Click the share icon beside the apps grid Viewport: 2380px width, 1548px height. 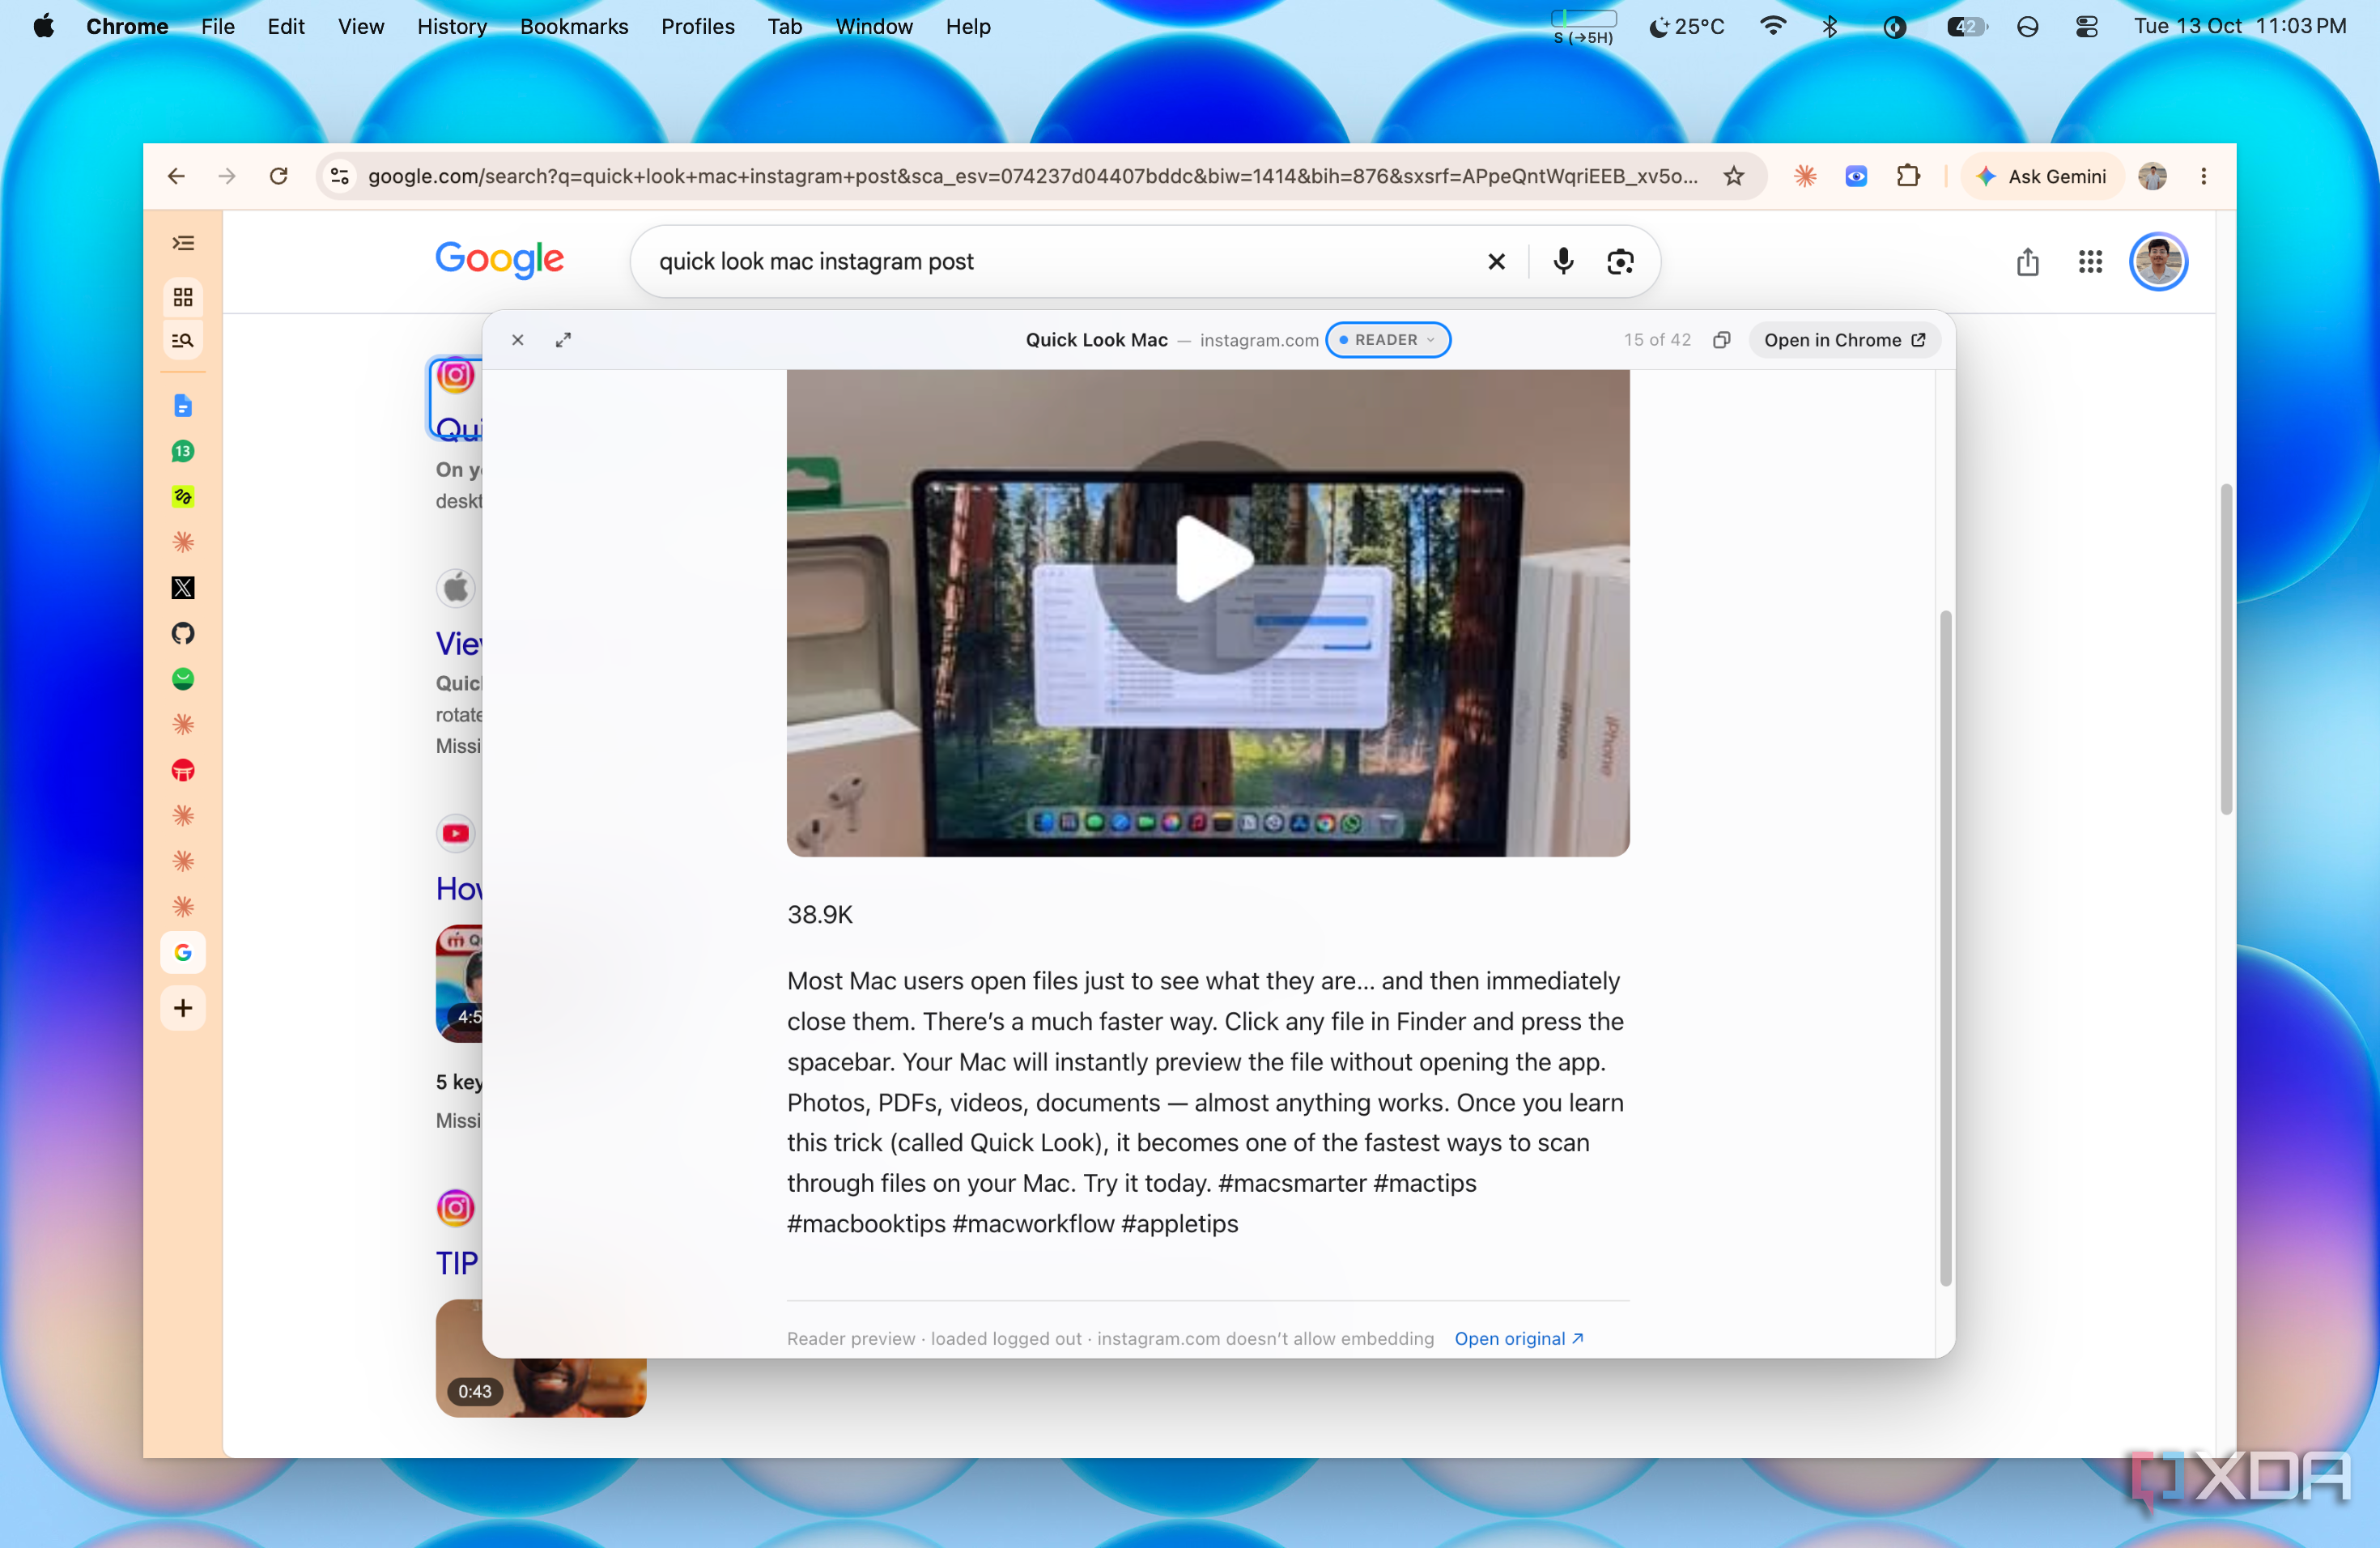click(x=2027, y=261)
